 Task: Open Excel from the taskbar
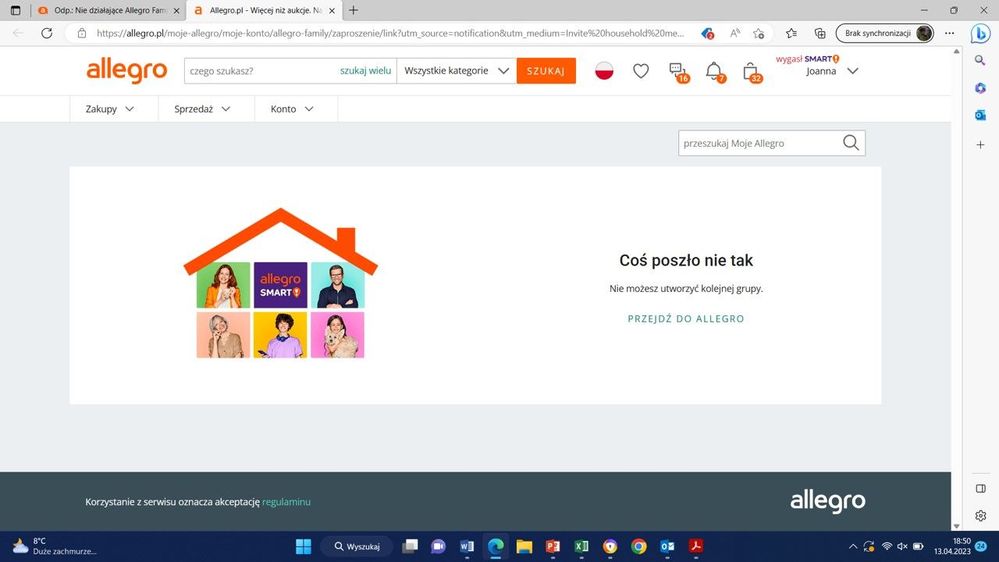(581, 546)
